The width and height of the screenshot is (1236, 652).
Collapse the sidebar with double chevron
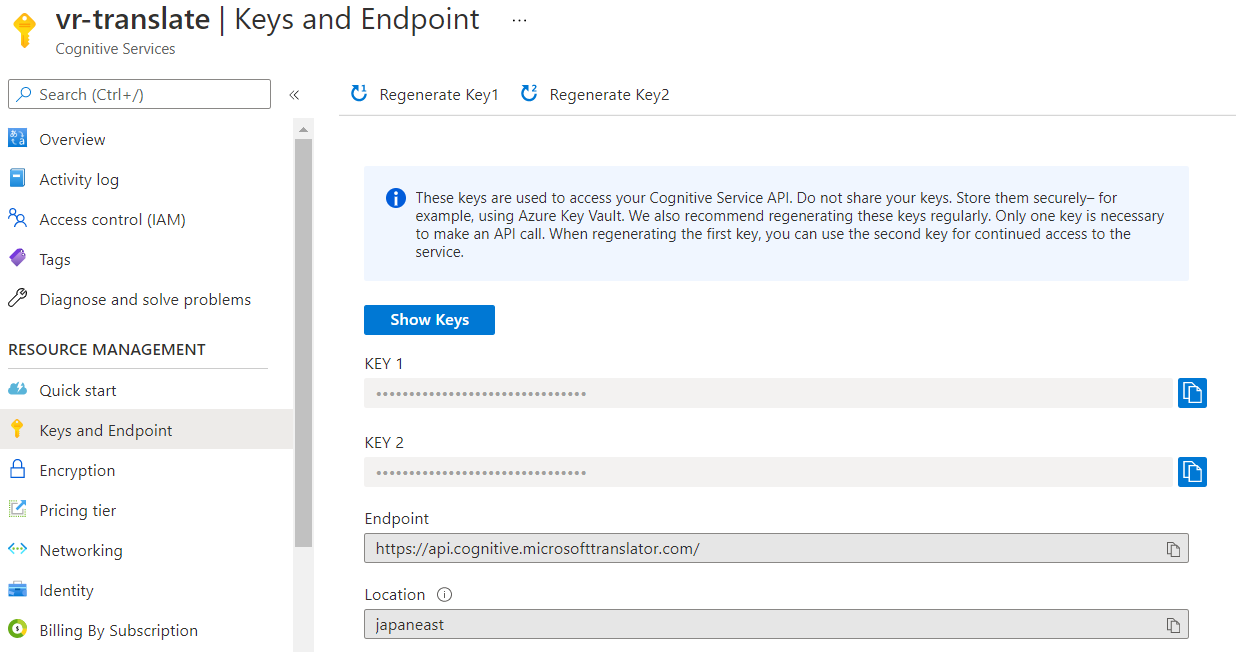[x=294, y=95]
